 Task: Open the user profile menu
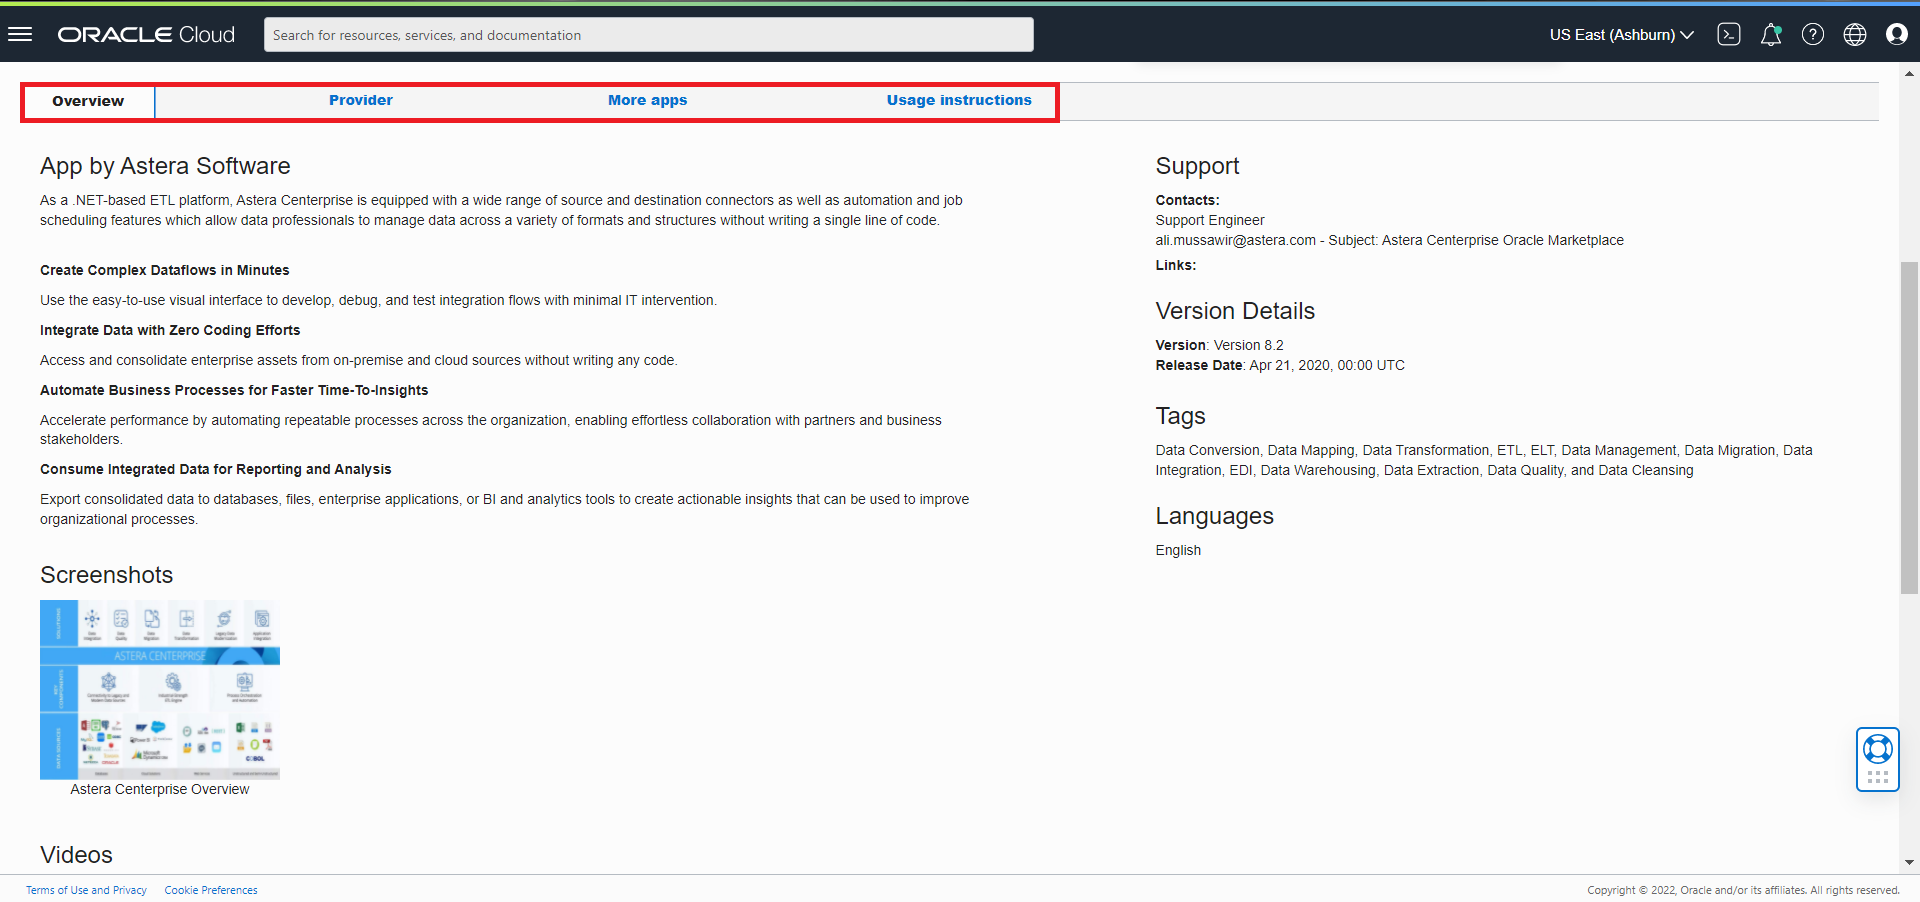1896,35
